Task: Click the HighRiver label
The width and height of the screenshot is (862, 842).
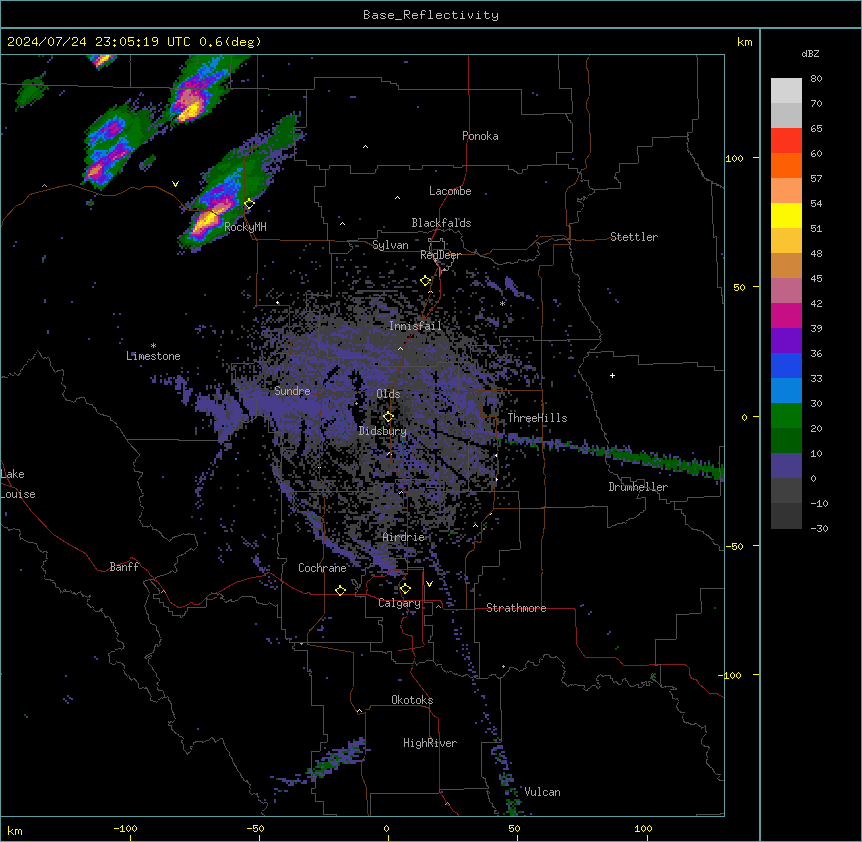Action: pyautogui.click(x=430, y=743)
